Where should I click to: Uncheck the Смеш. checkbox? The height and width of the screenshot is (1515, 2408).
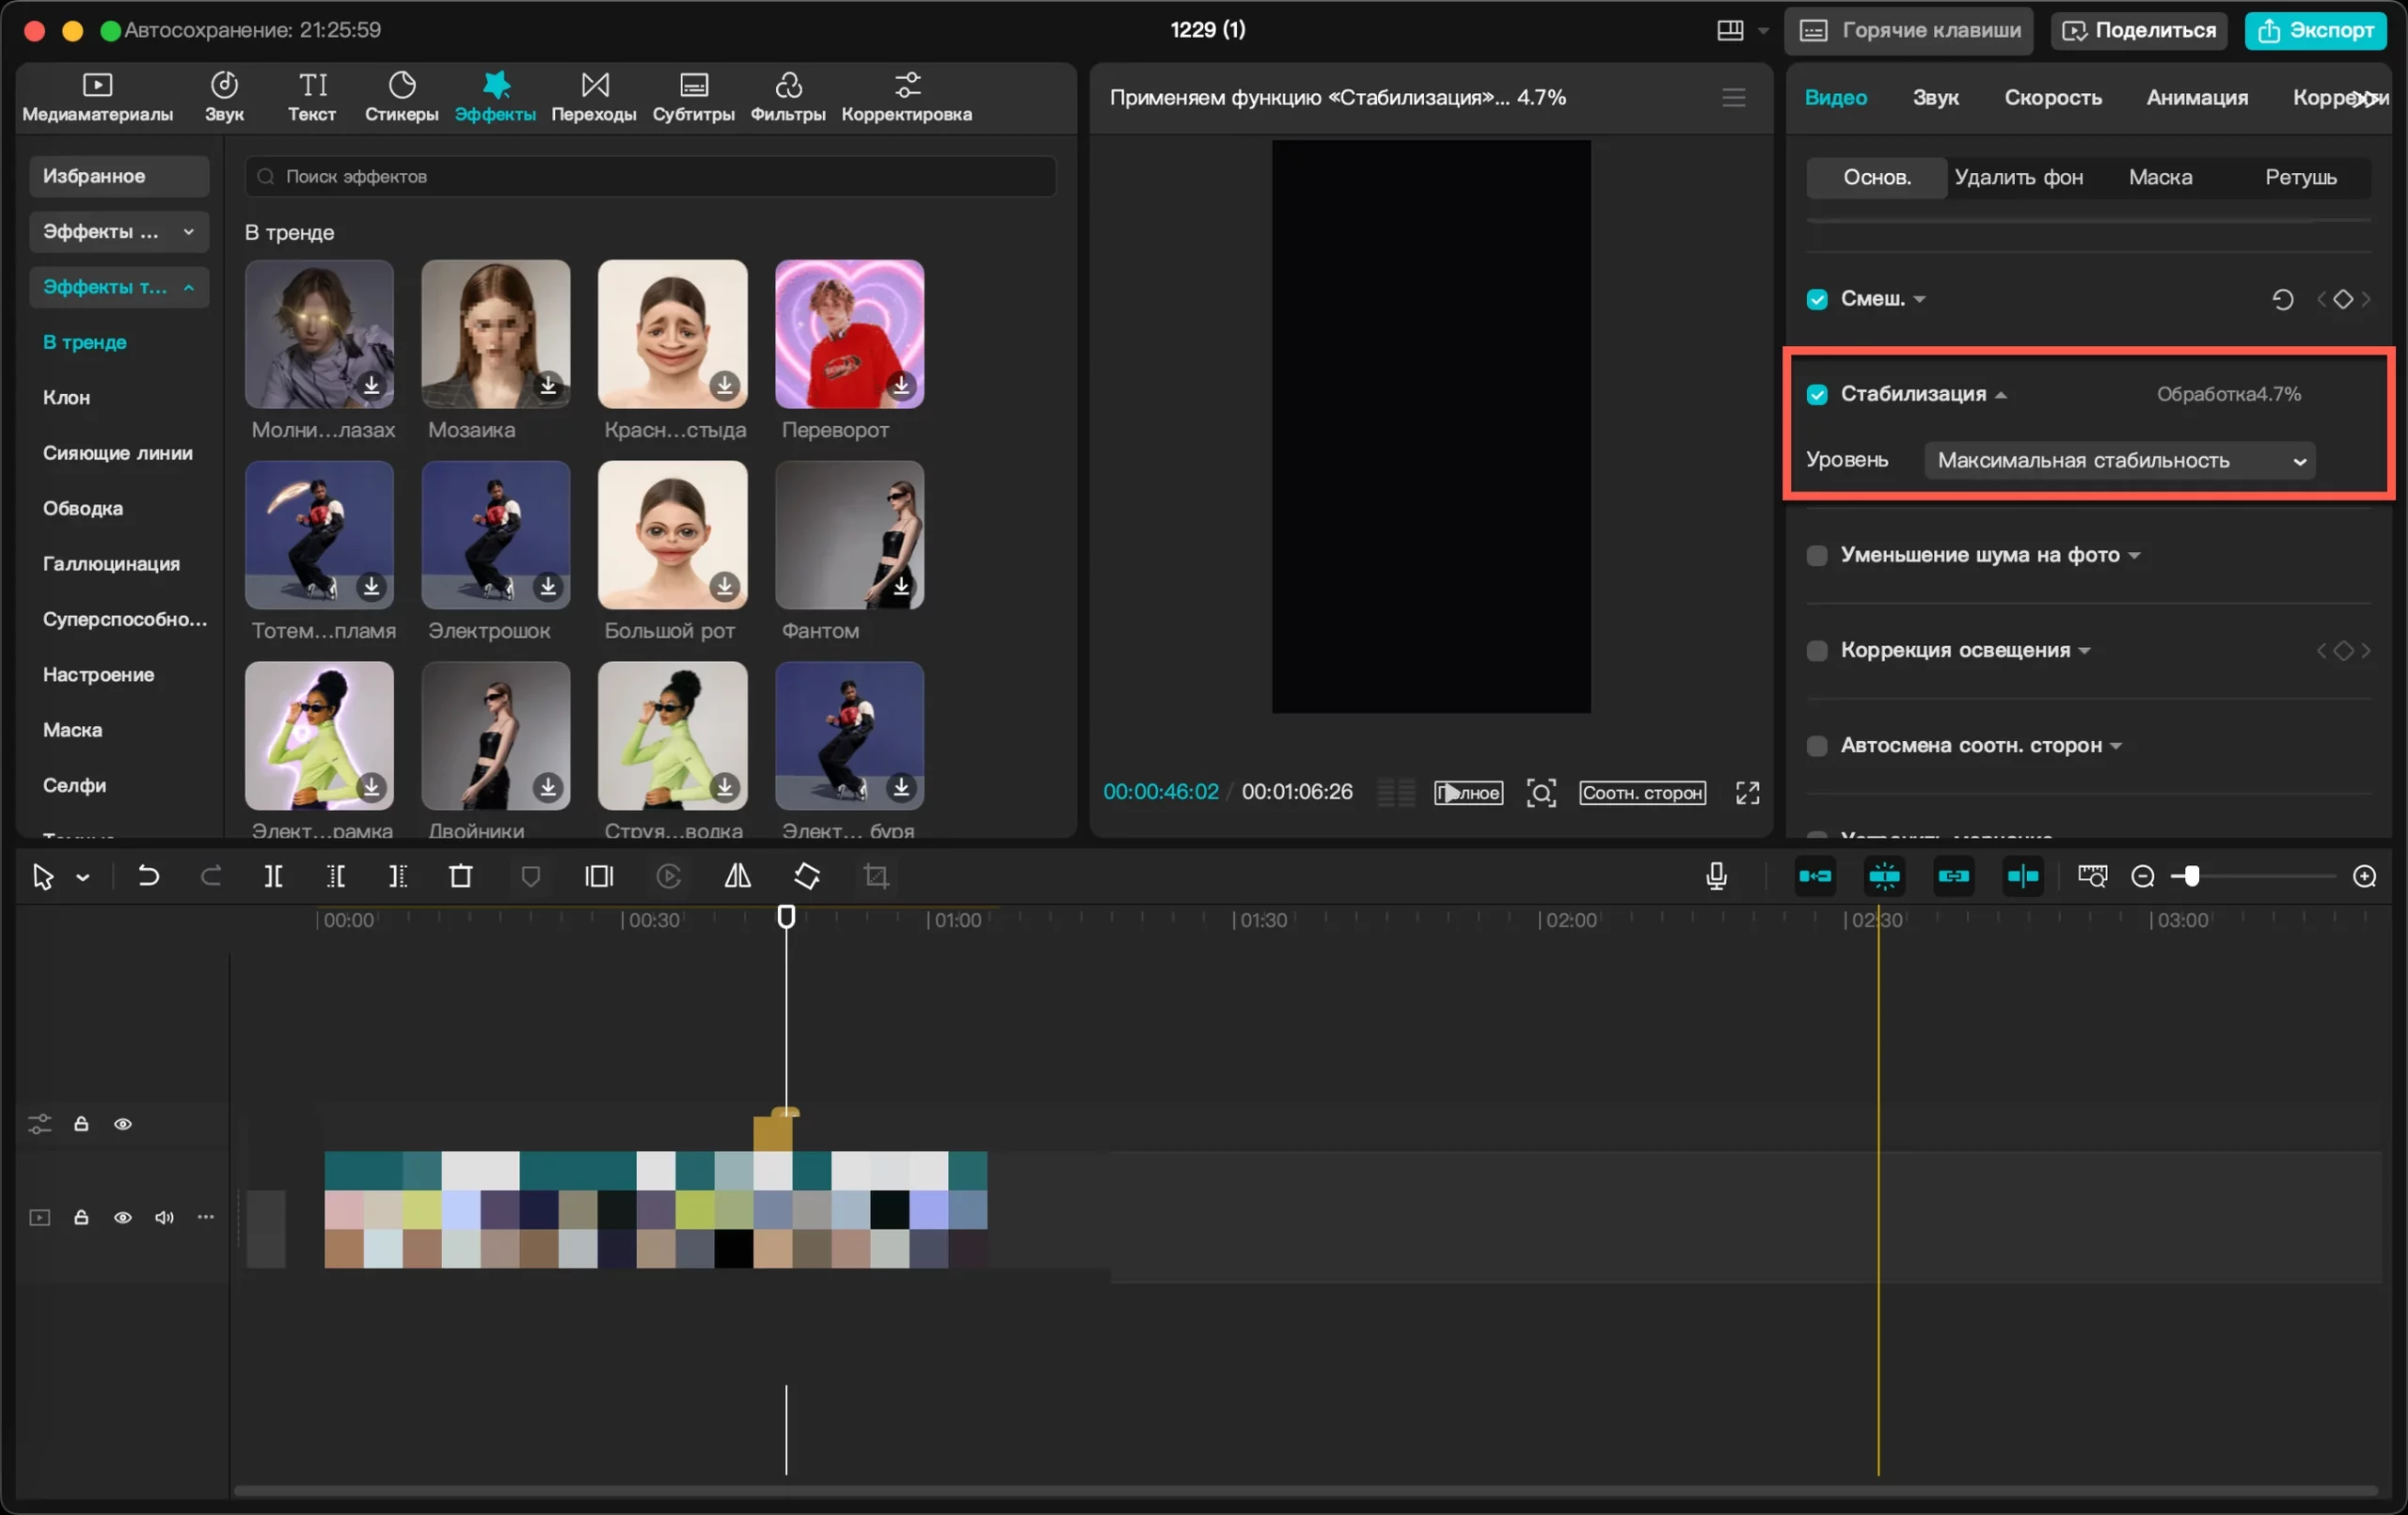coord(1816,299)
